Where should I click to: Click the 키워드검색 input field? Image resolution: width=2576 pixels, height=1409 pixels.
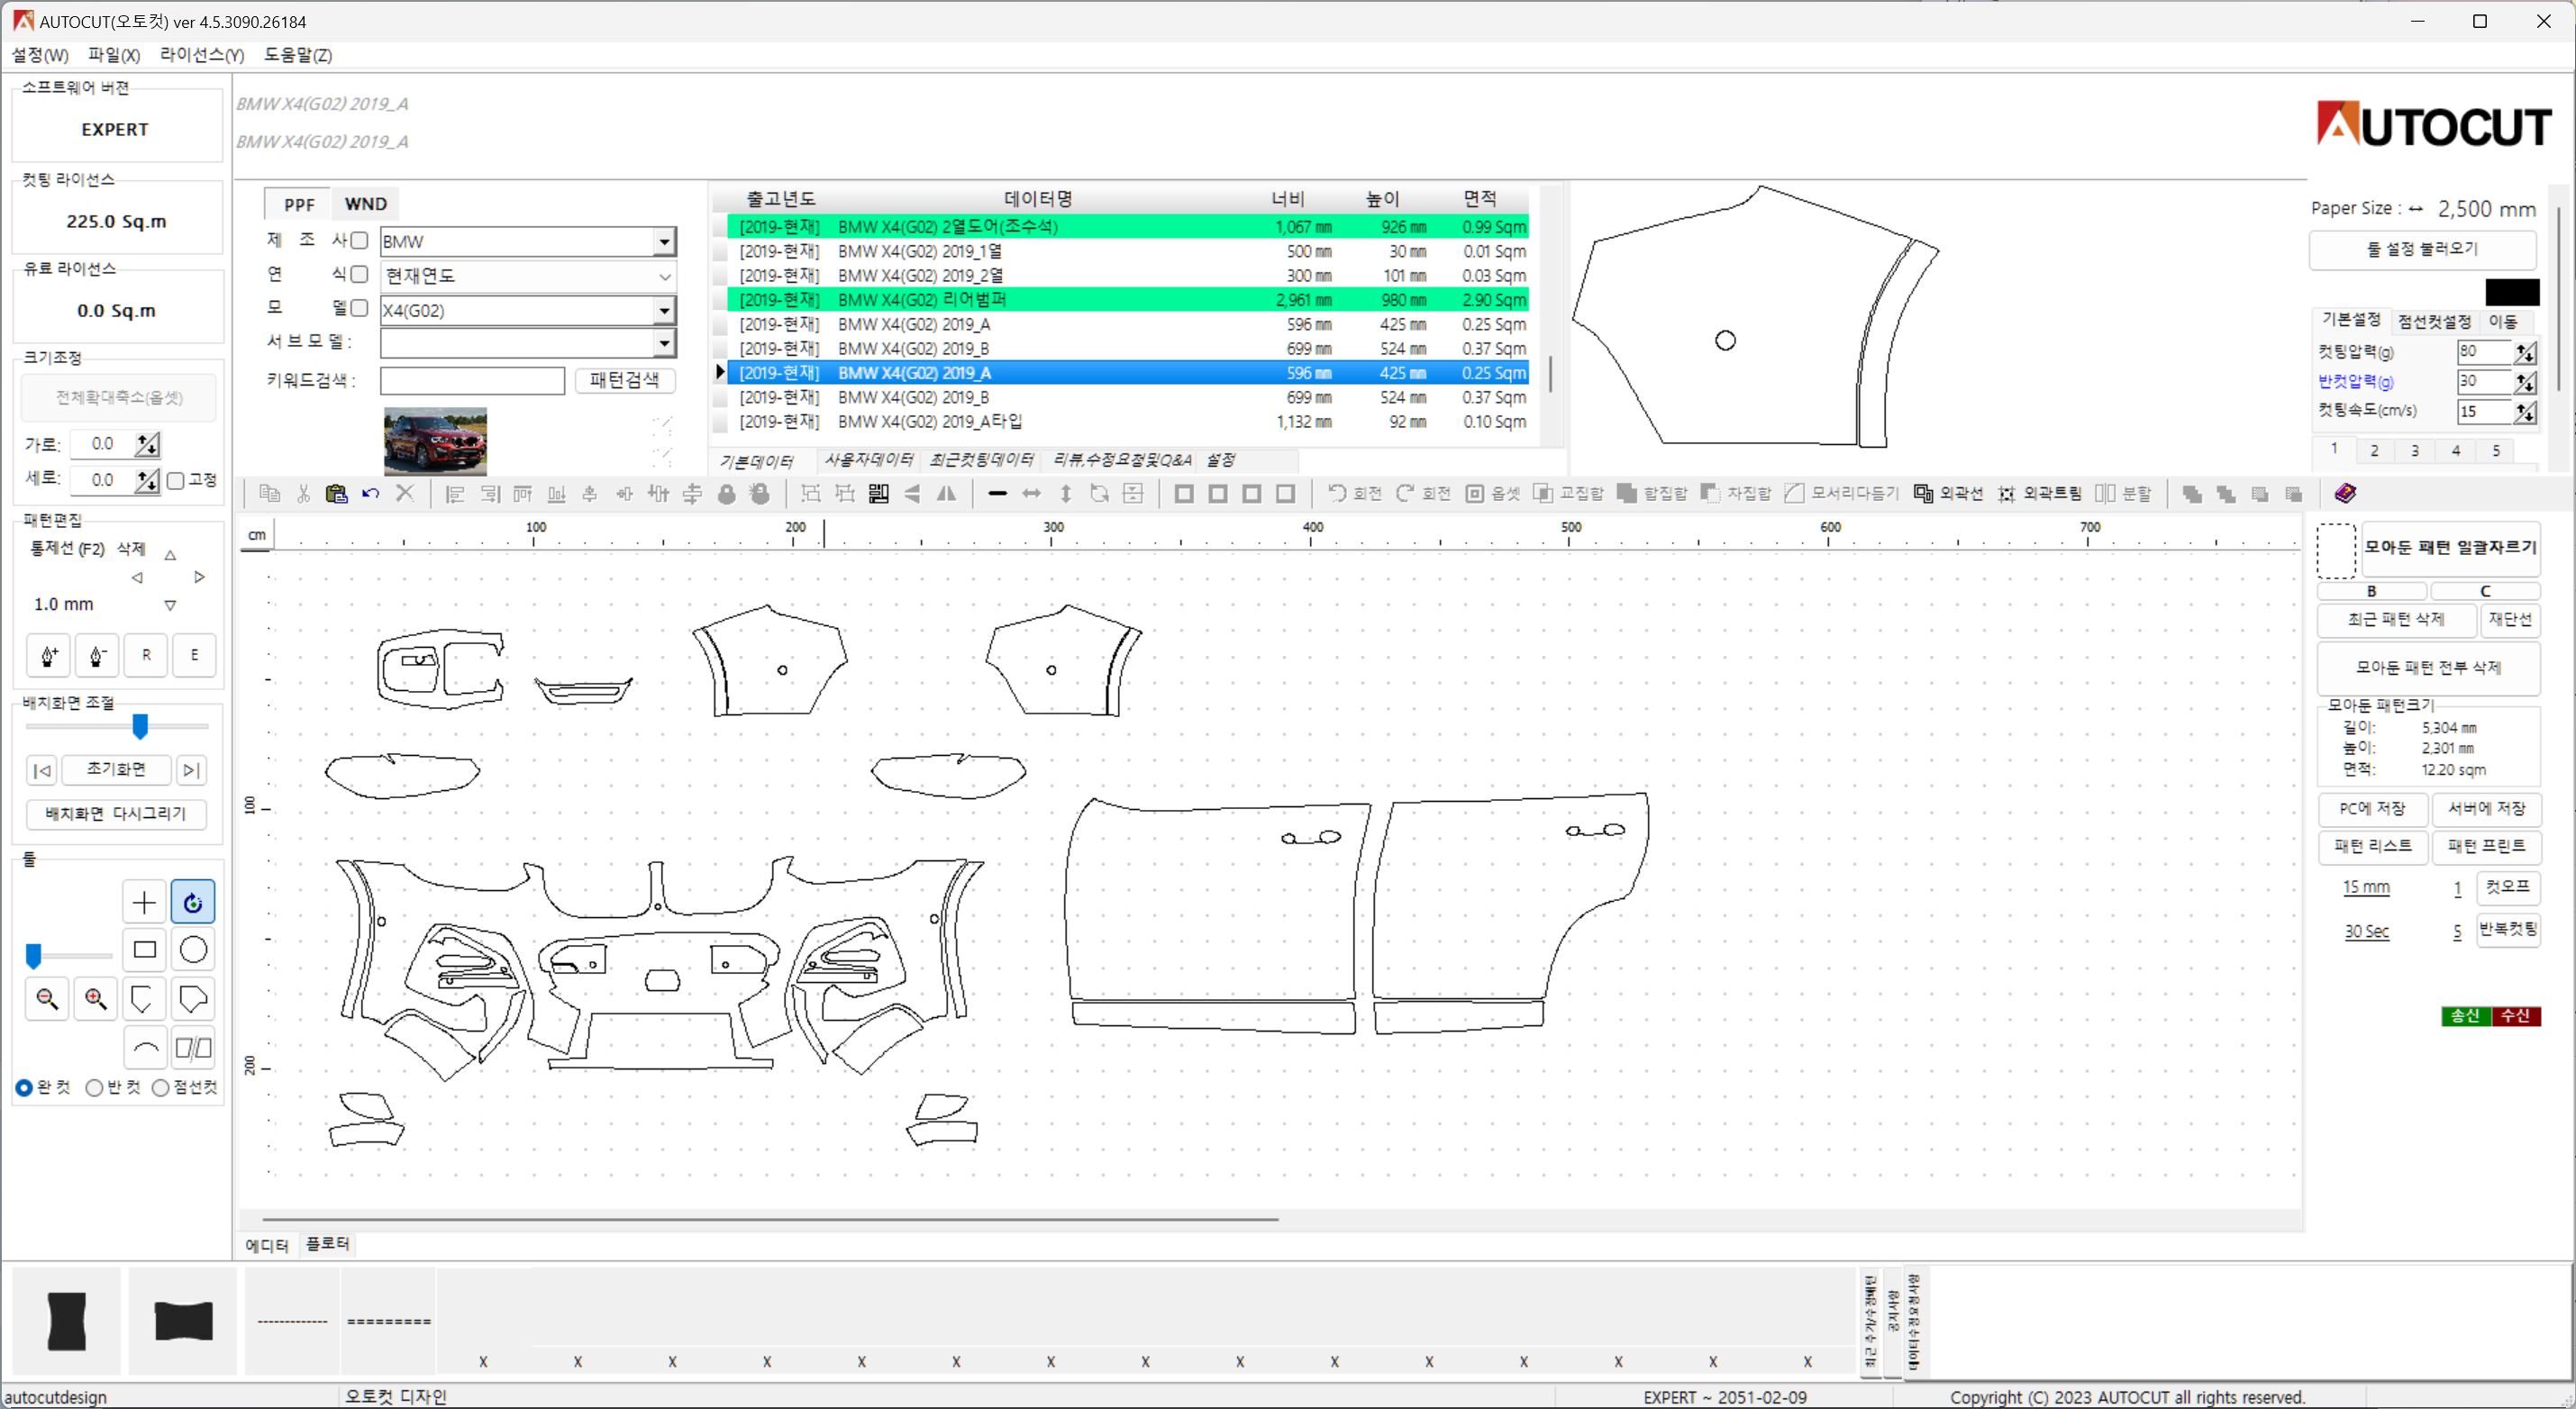[472, 381]
